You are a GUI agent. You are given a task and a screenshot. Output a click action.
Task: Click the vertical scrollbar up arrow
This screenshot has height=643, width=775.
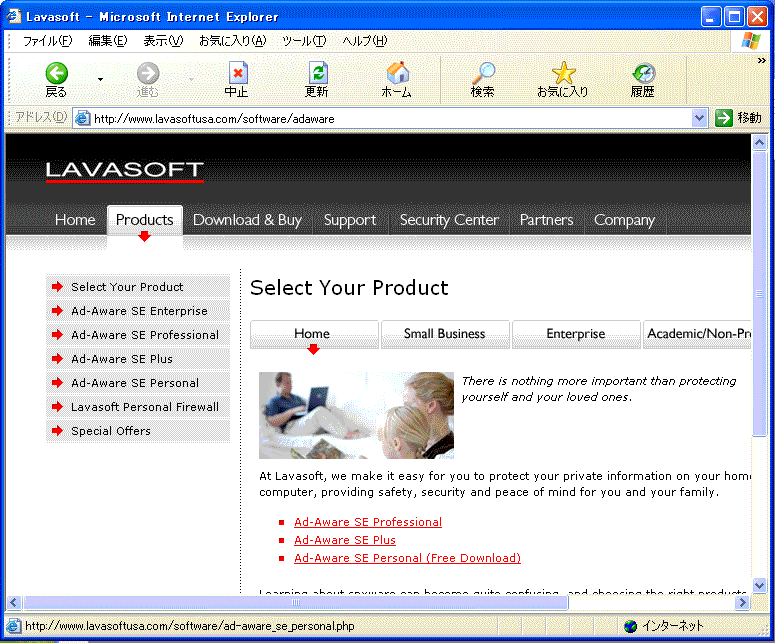tap(759, 143)
